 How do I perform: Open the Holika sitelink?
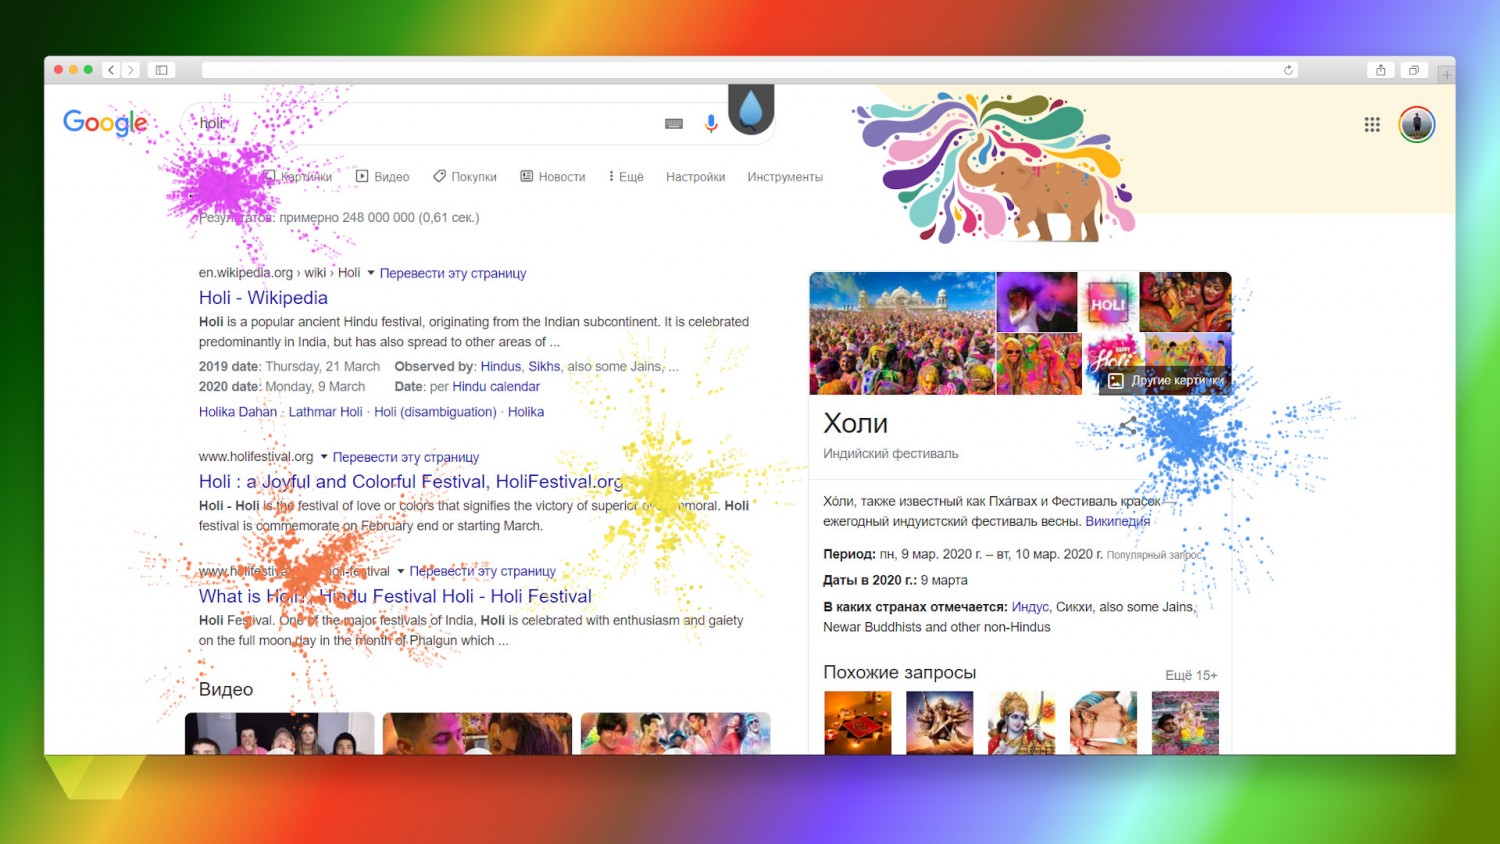click(526, 412)
